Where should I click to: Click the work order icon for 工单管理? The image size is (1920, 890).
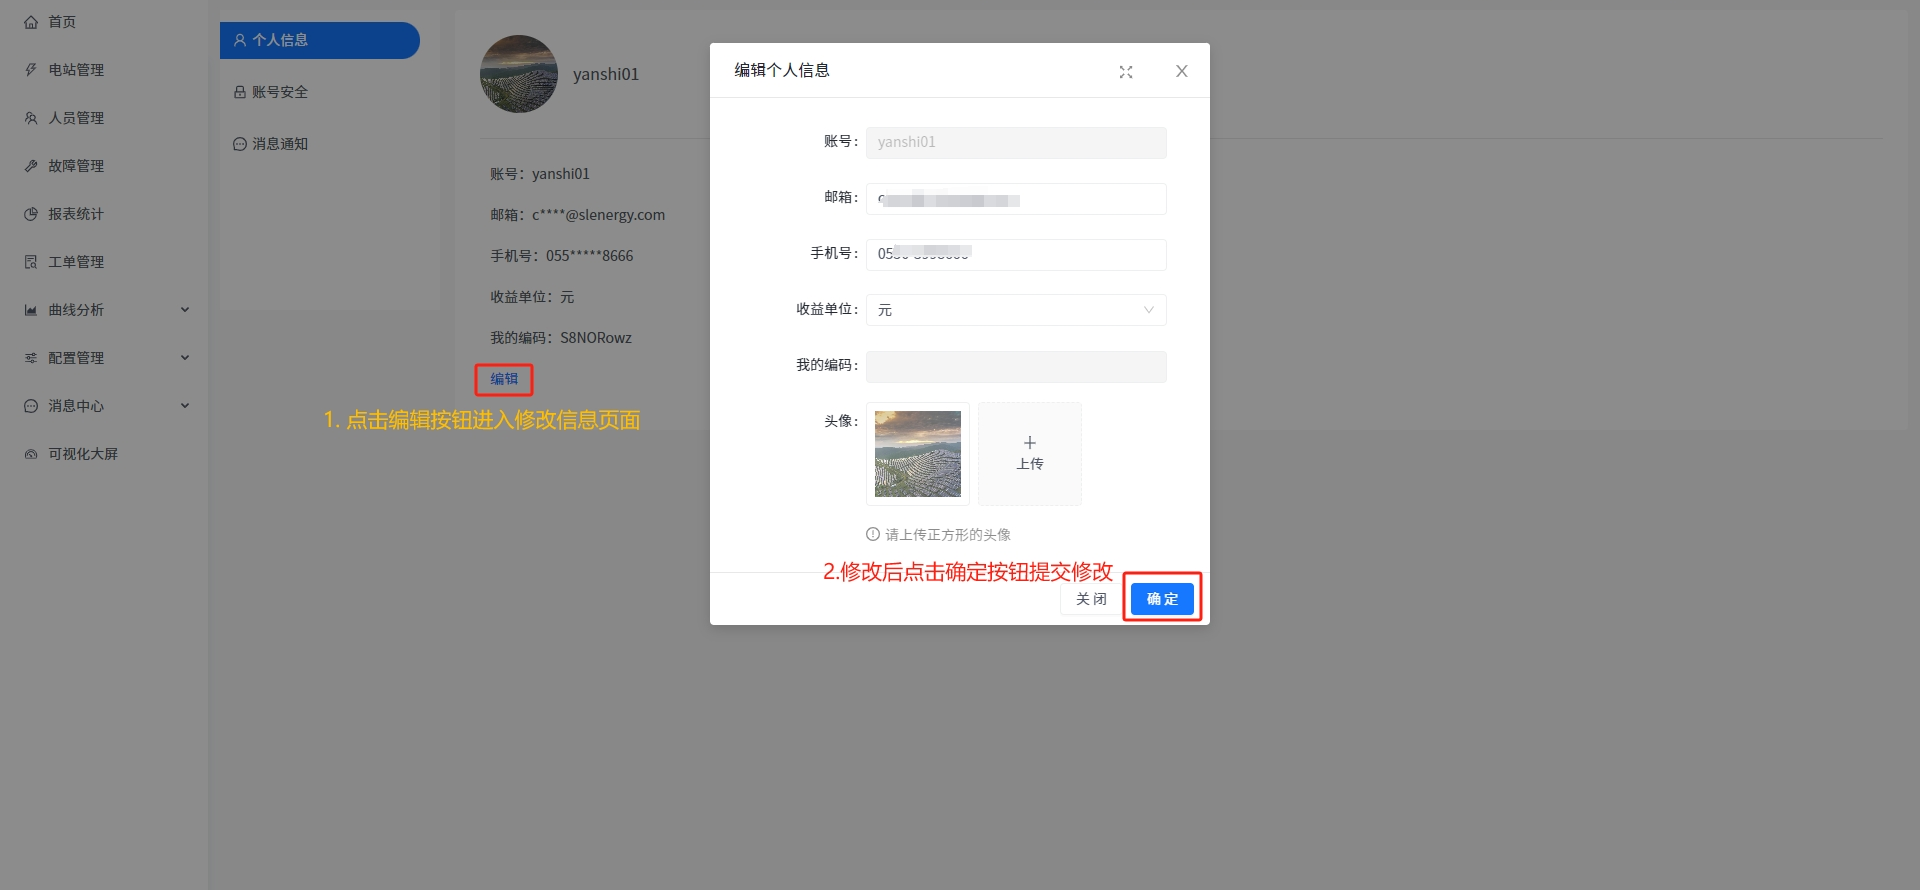[x=31, y=262]
